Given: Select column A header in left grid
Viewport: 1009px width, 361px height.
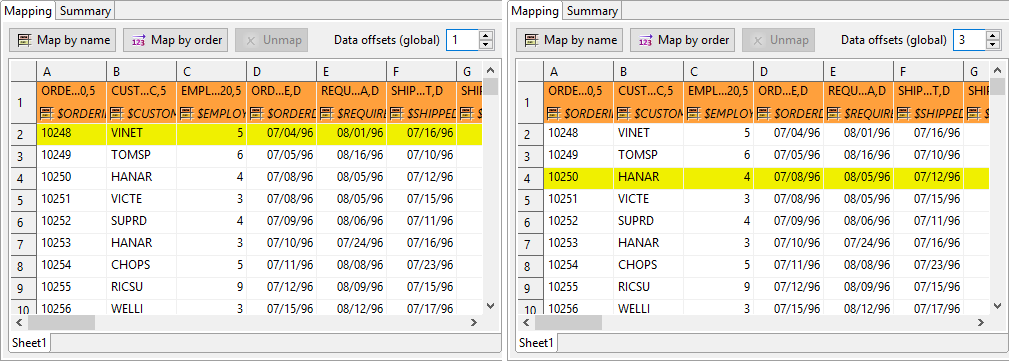Looking at the screenshot, I should point(71,71).
